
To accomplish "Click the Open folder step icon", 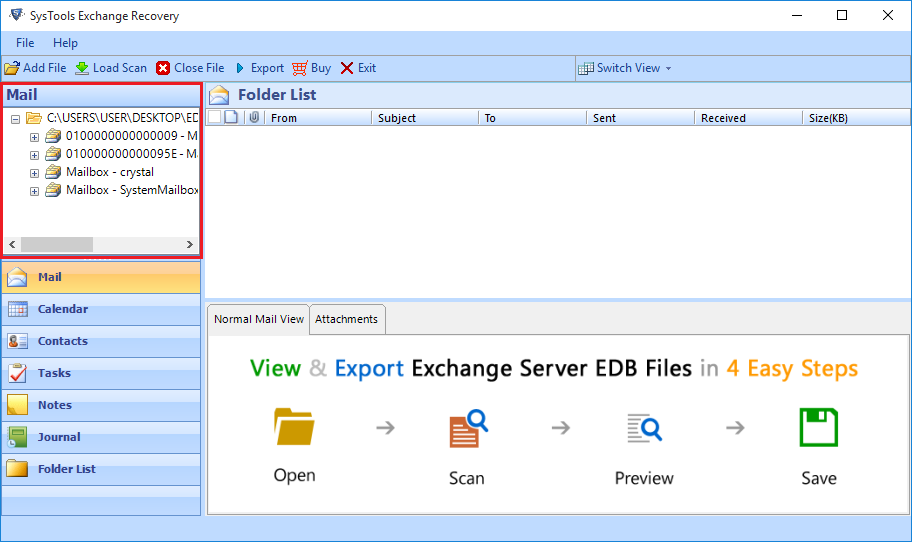I will point(294,427).
